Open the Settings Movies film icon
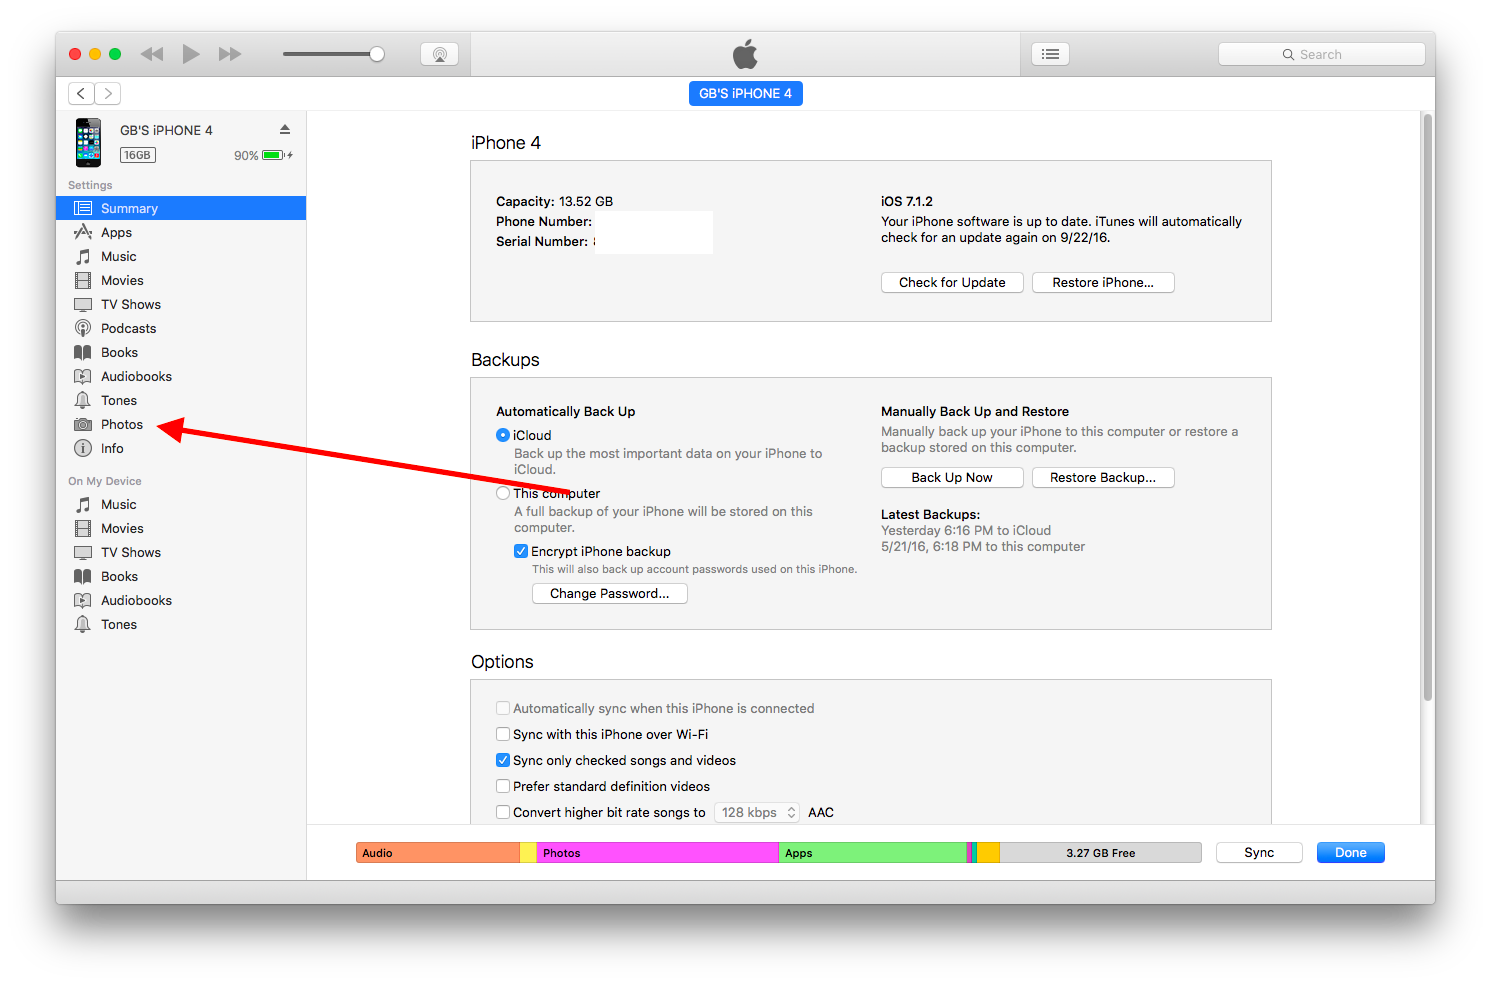This screenshot has width=1491, height=984. [x=83, y=280]
